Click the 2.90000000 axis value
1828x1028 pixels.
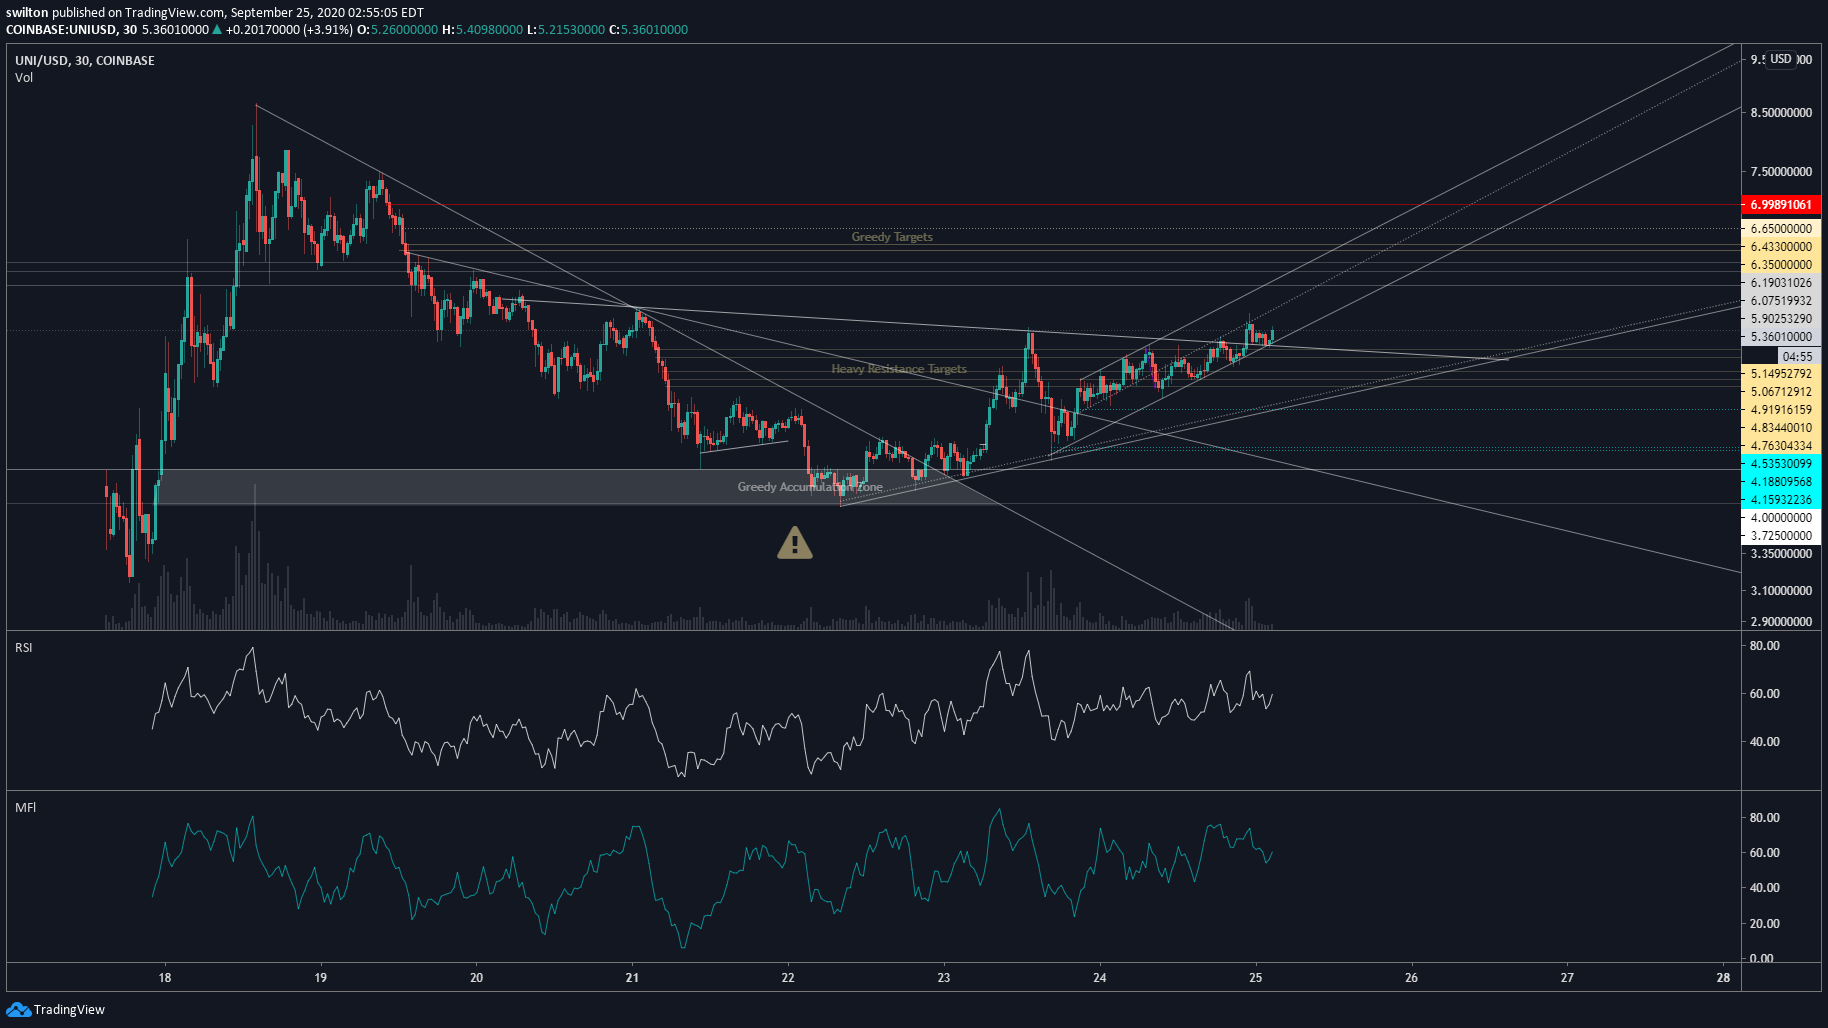coord(1781,622)
